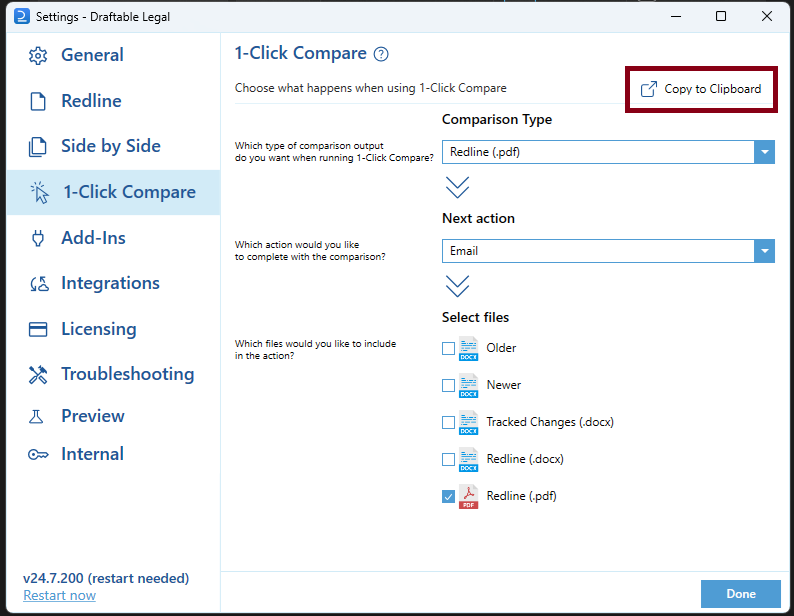Switch to Side by Side settings
The height and width of the screenshot is (616, 794).
[x=113, y=146]
